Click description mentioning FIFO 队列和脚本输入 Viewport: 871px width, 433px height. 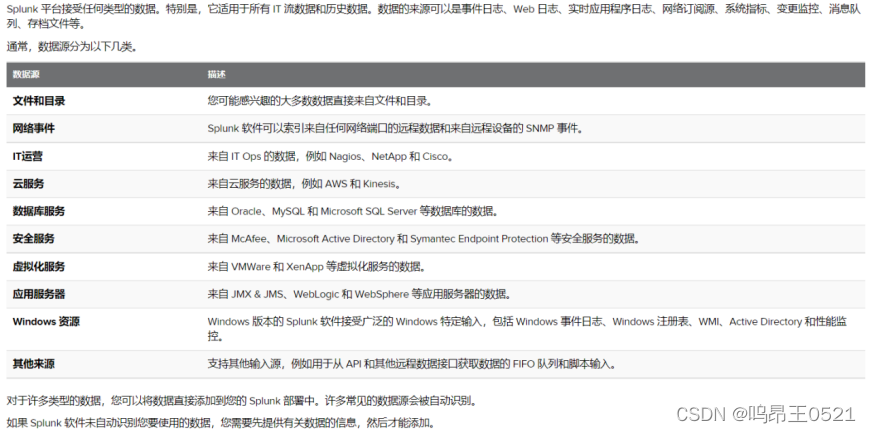click(x=412, y=364)
